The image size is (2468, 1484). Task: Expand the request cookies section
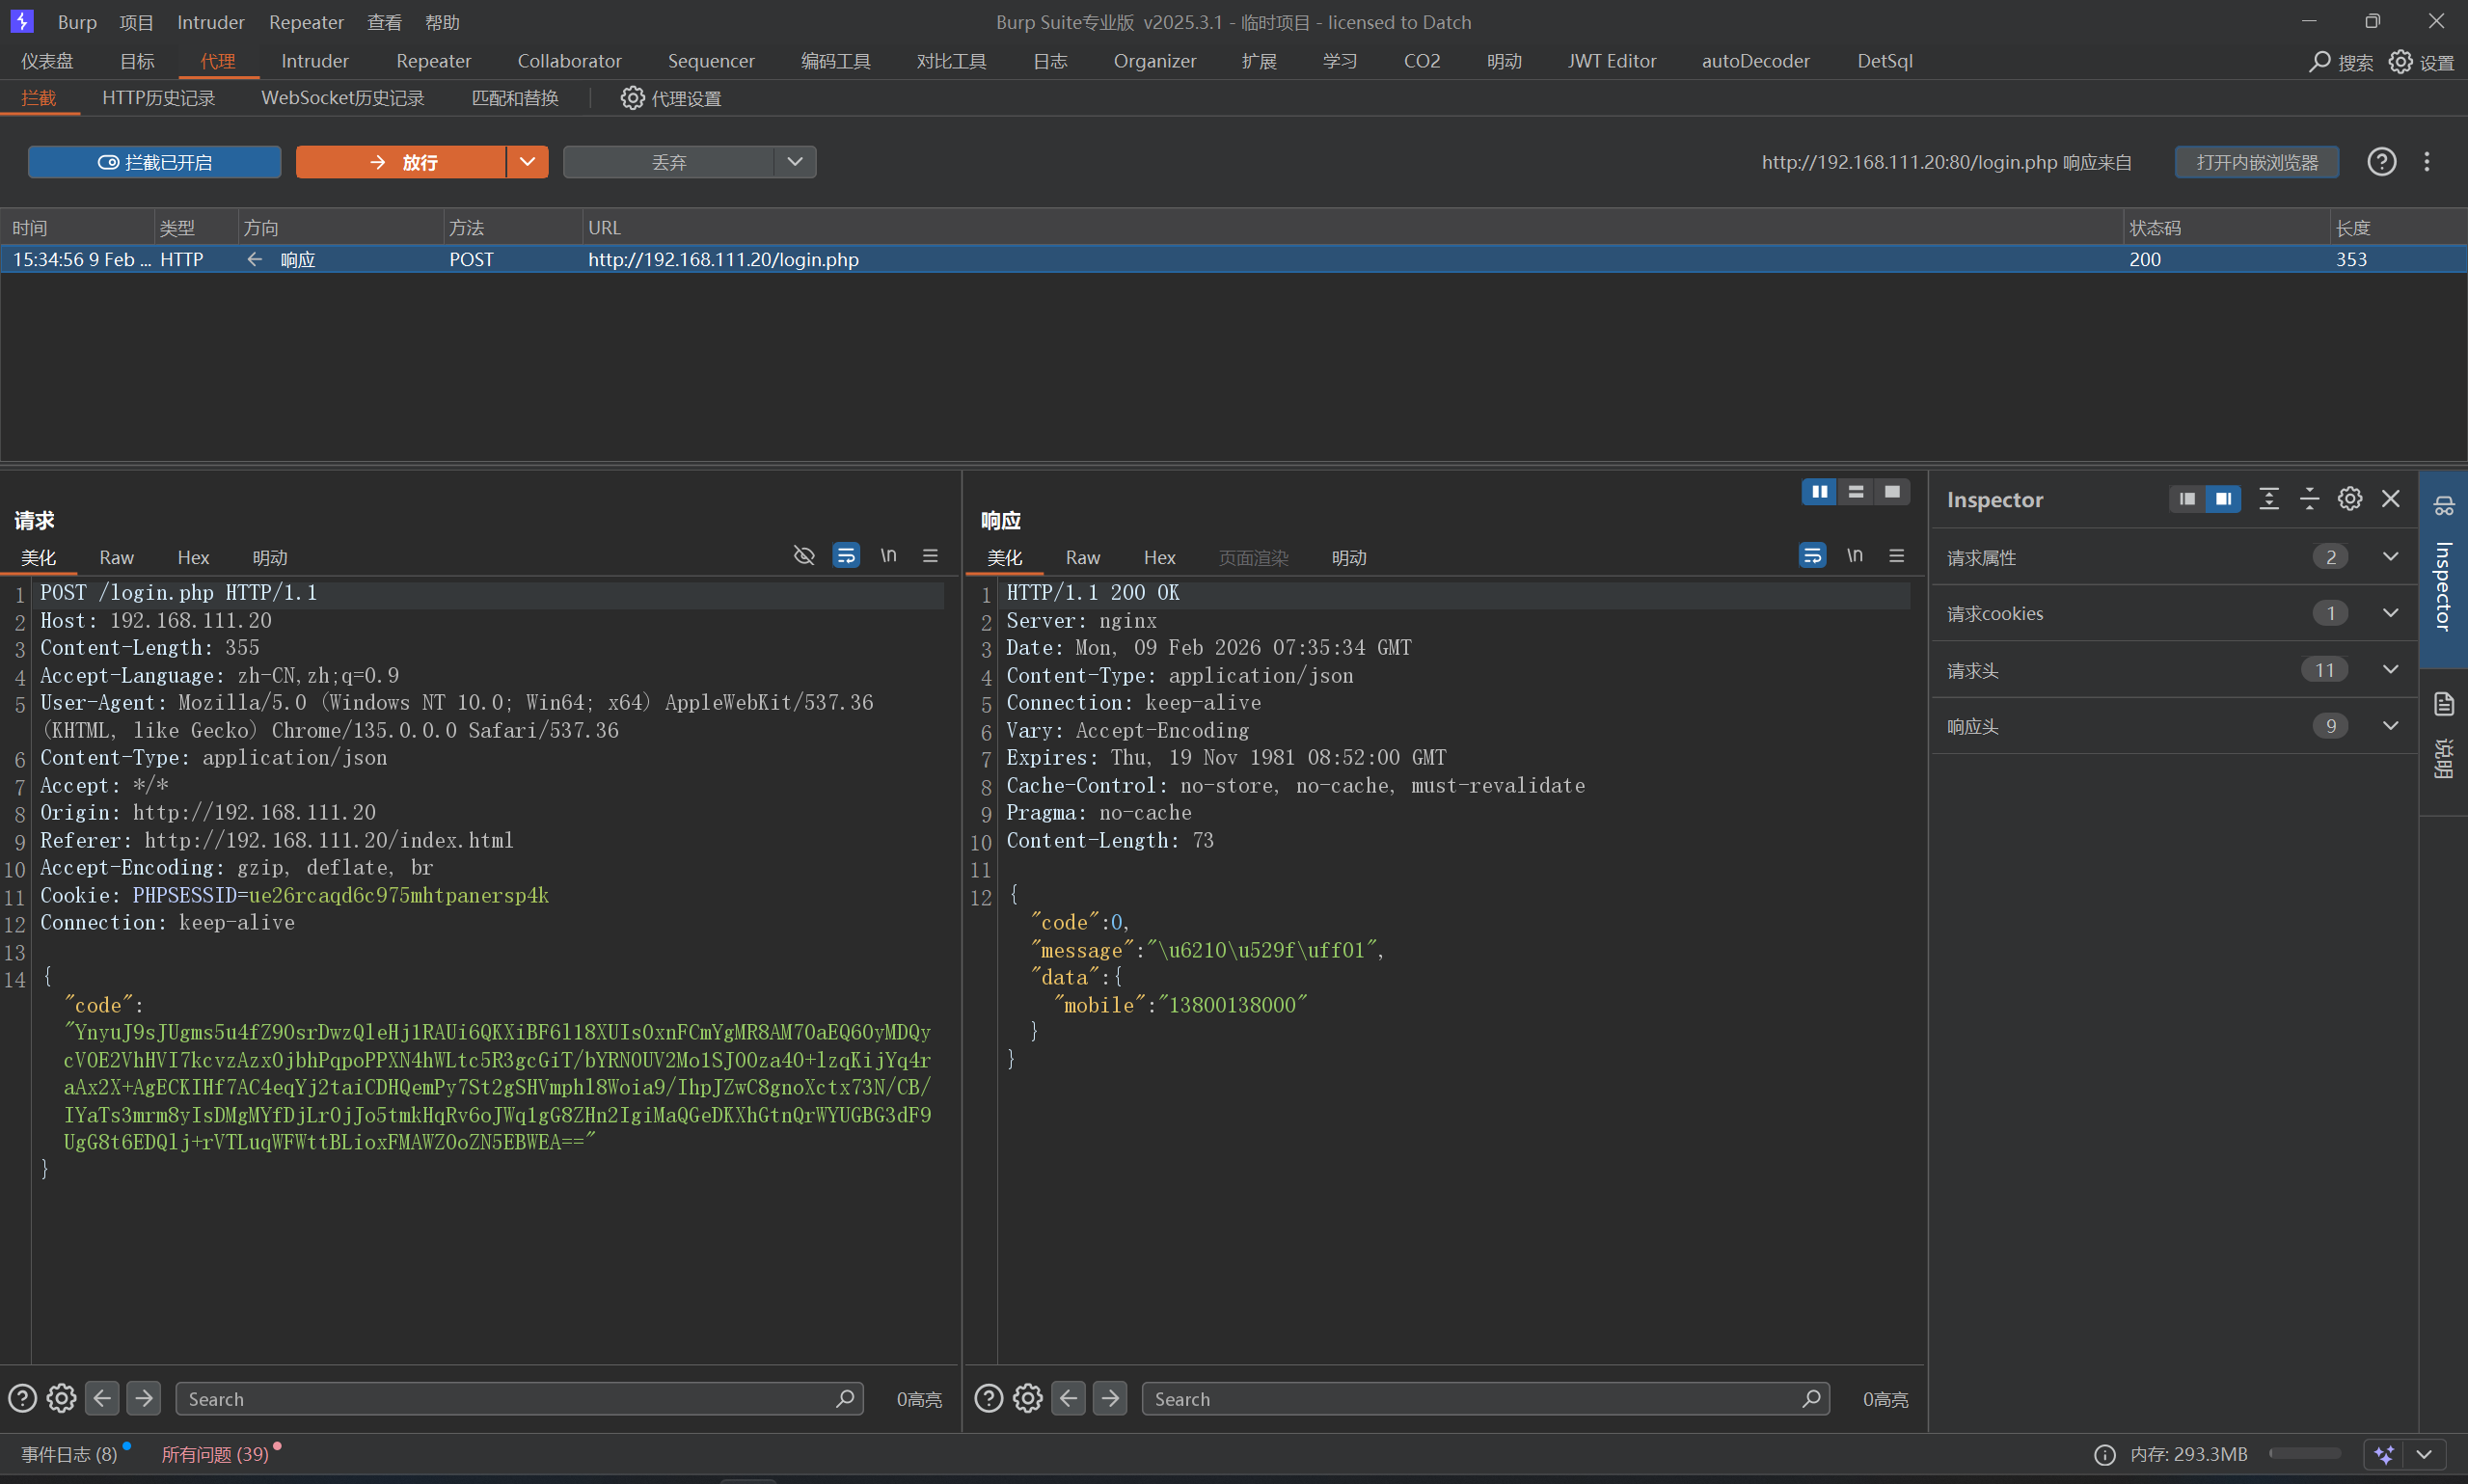click(x=2390, y=613)
